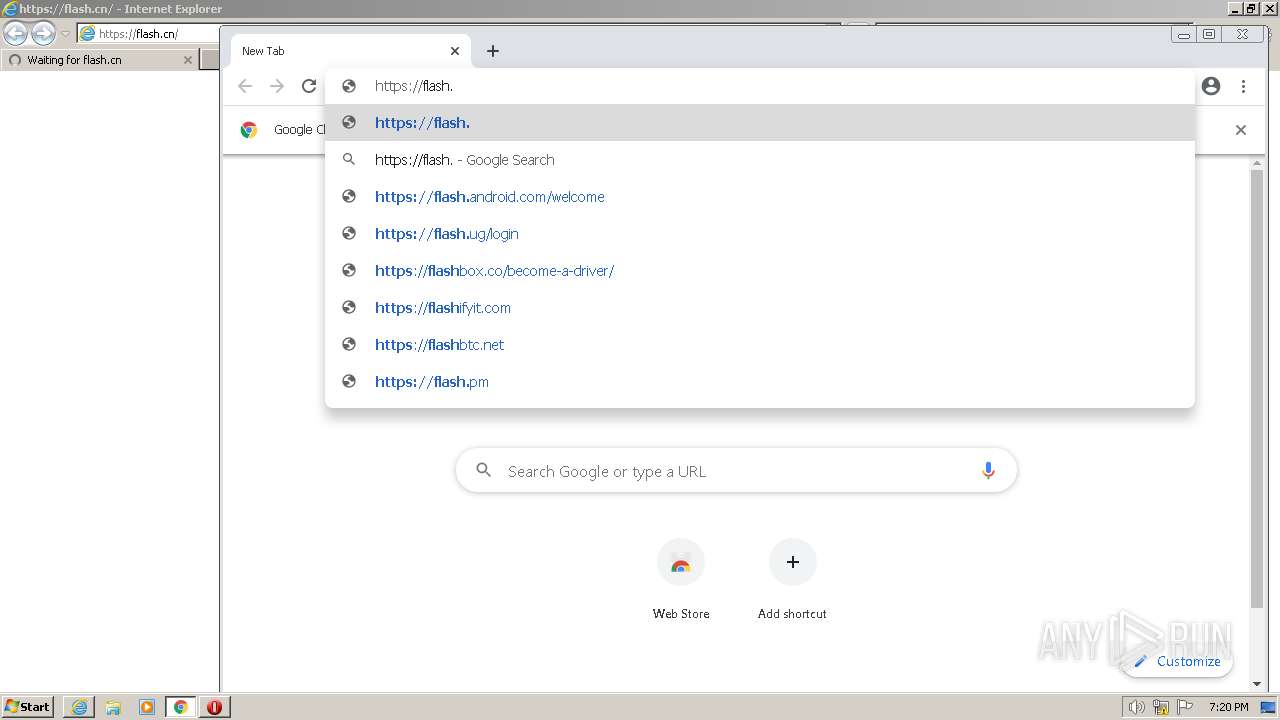The height and width of the screenshot is (720, 1280).
Task: Open Action Center flag icon
Action: click(x=1185, y=707)
